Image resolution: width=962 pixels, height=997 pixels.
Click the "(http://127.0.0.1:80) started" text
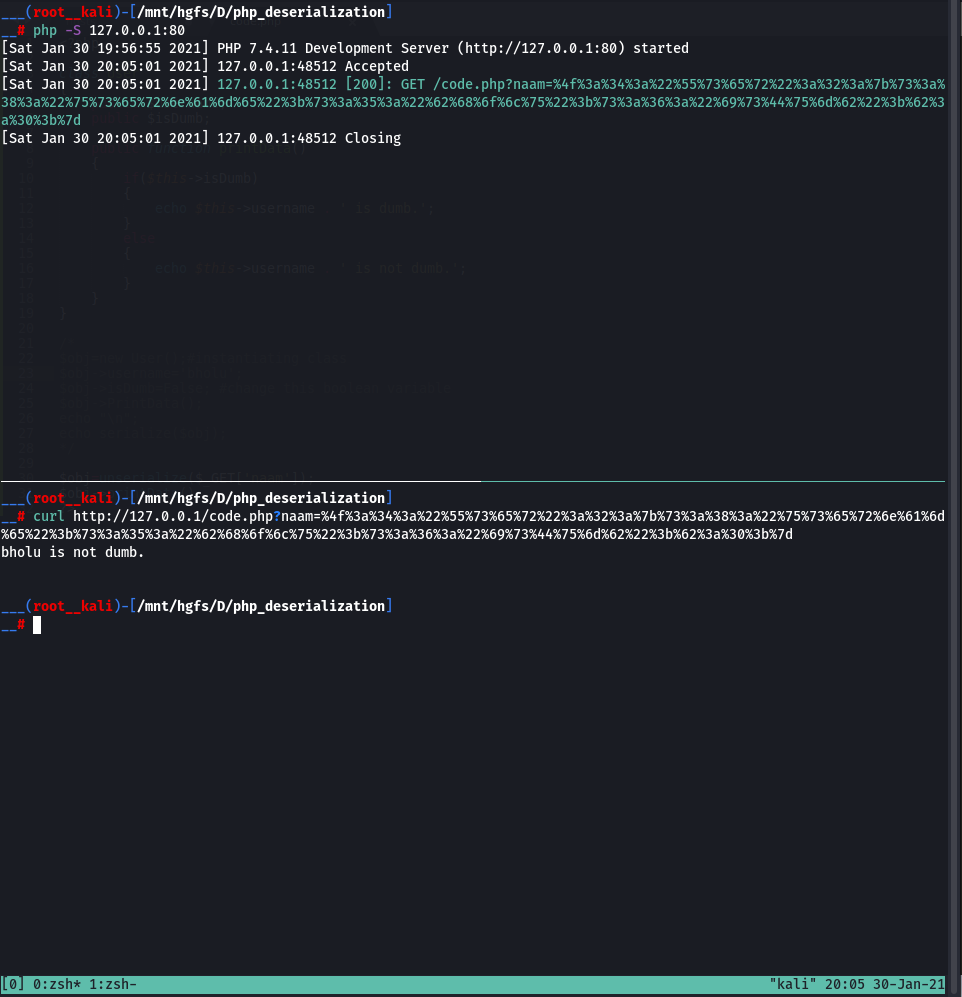click(x=573, y=48)
